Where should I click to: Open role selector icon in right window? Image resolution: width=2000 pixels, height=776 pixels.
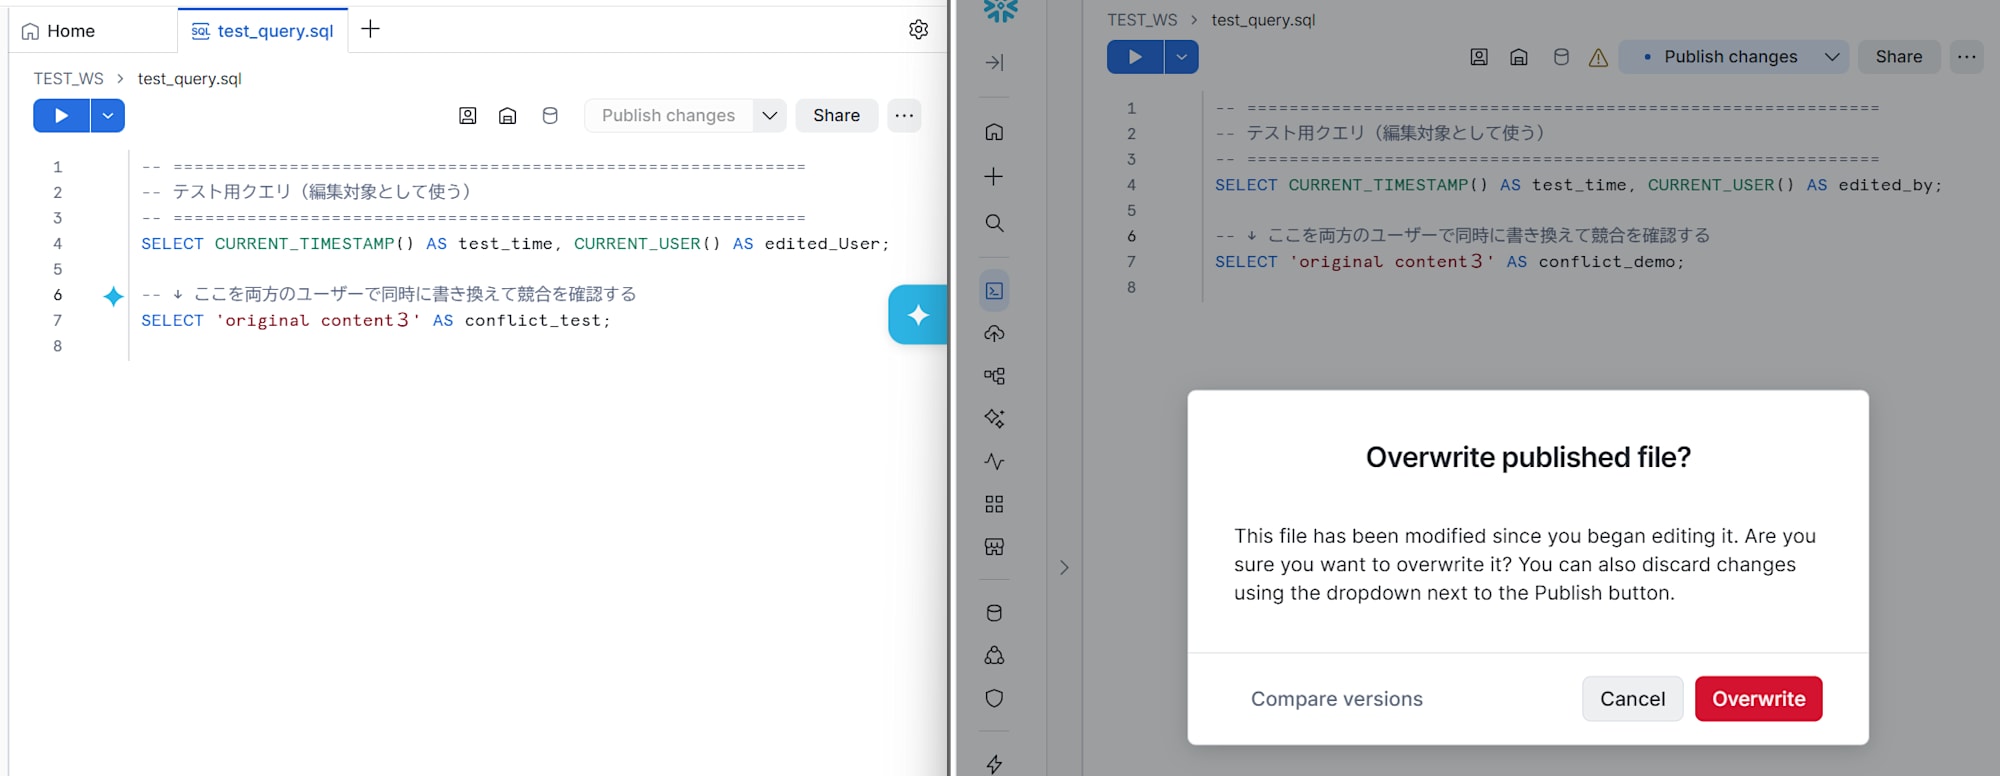tap(1479, 57)
